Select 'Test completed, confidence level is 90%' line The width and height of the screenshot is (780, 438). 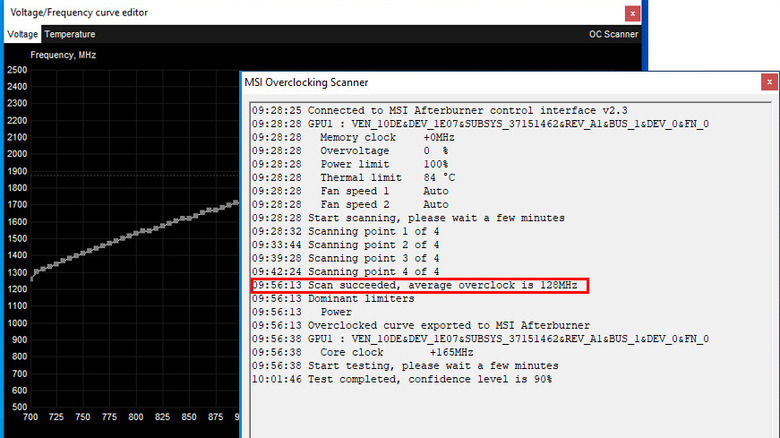coord(402,379)
